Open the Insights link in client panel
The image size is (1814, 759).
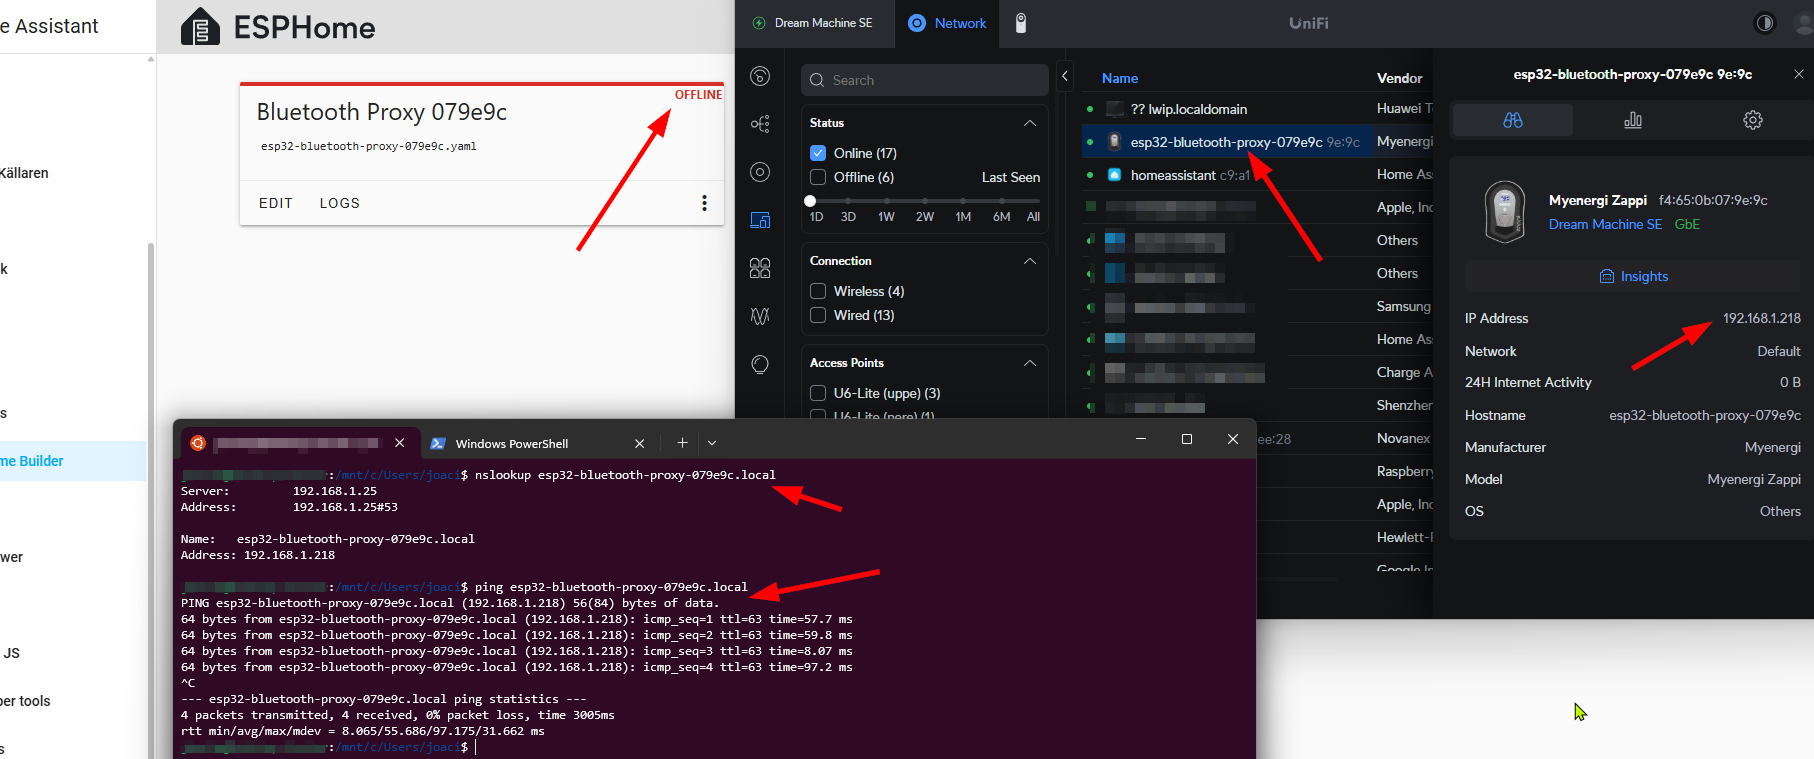[x=1634, y=276]
